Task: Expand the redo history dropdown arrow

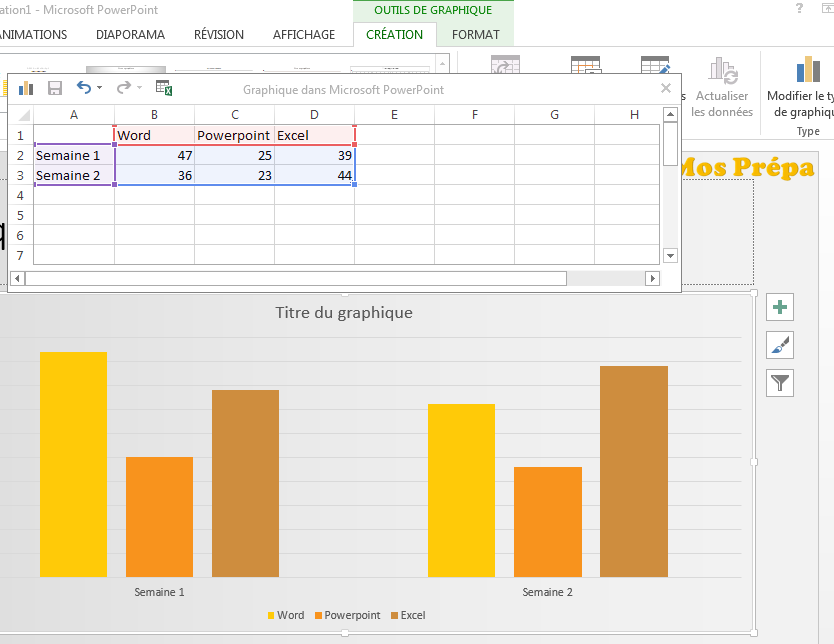Action: tap(139, 88)
